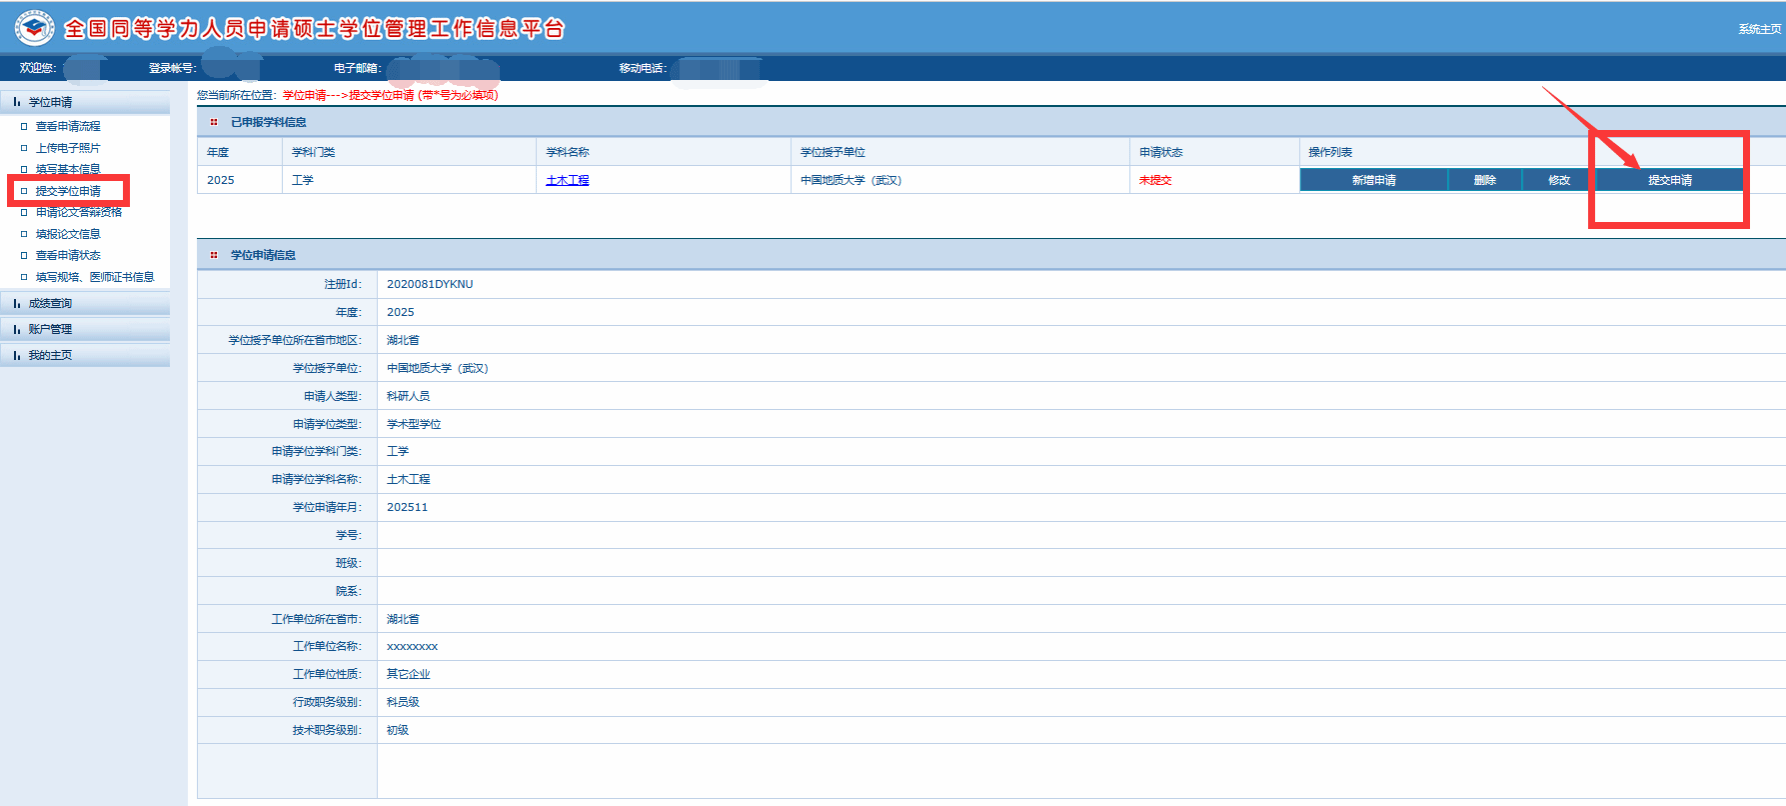1786x806 pixels.
Task: Click the 学位申请 breadcrumb link
Action: (304, 95)
